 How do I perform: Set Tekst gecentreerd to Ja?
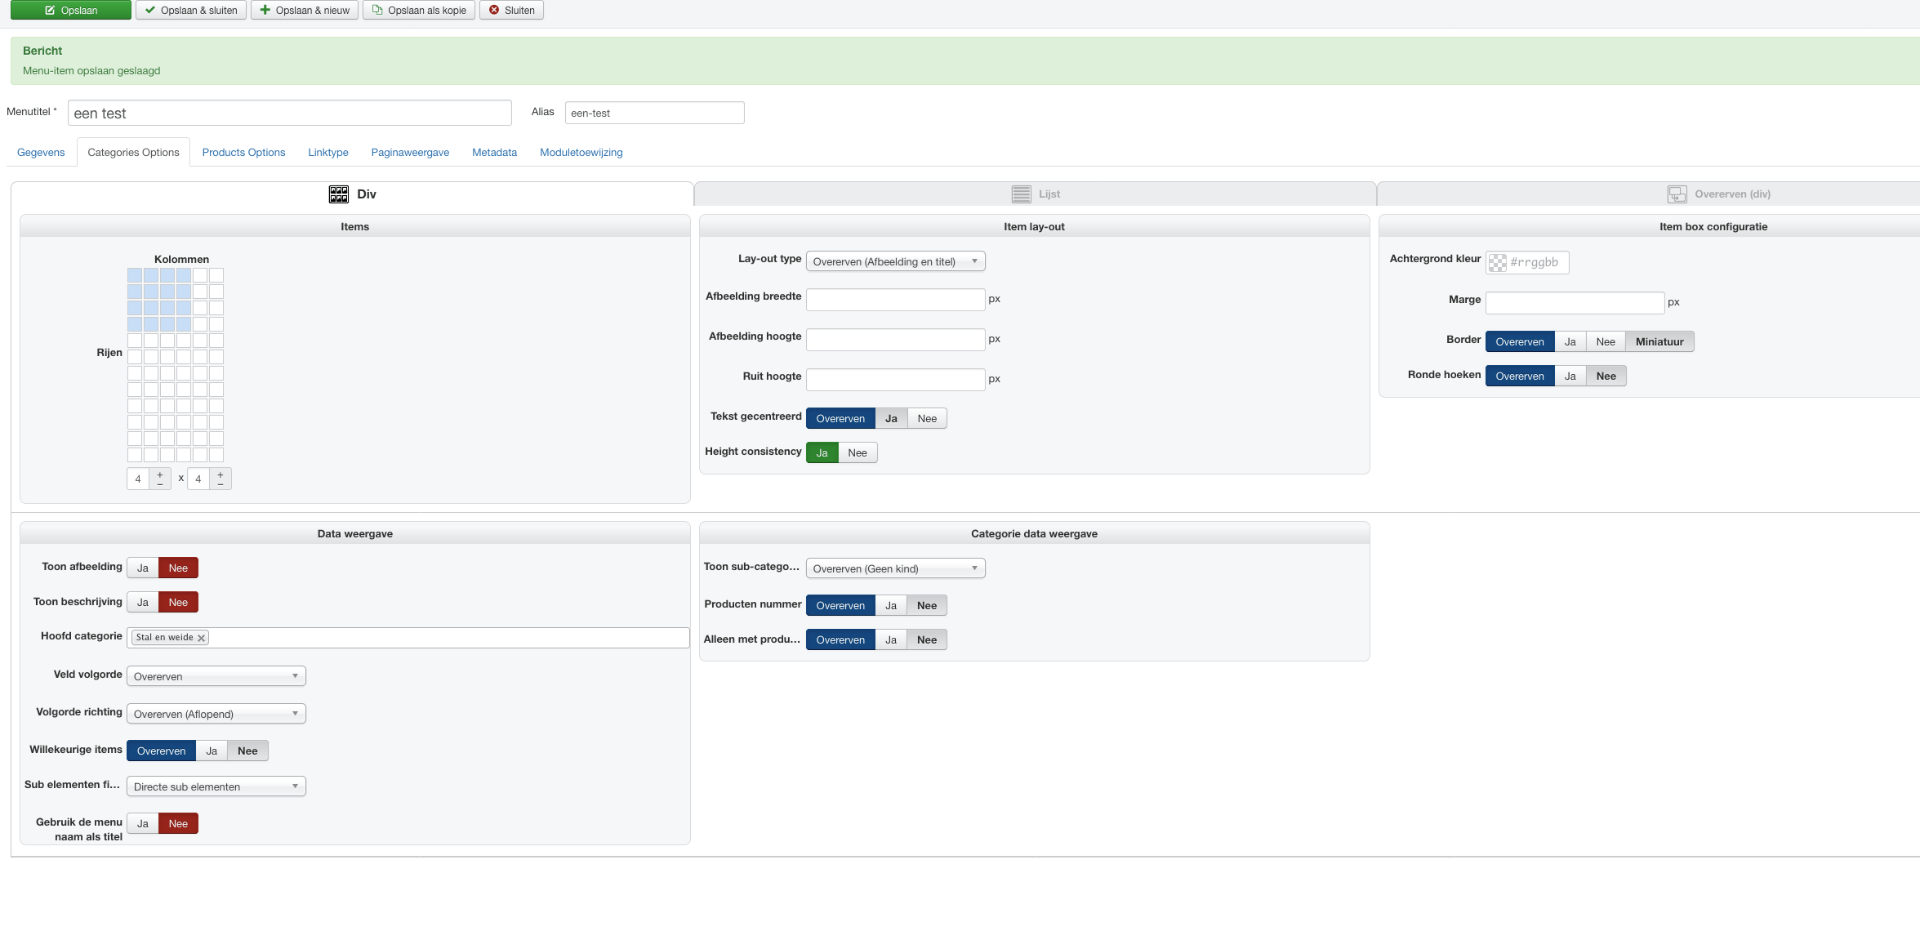[891, 419]
